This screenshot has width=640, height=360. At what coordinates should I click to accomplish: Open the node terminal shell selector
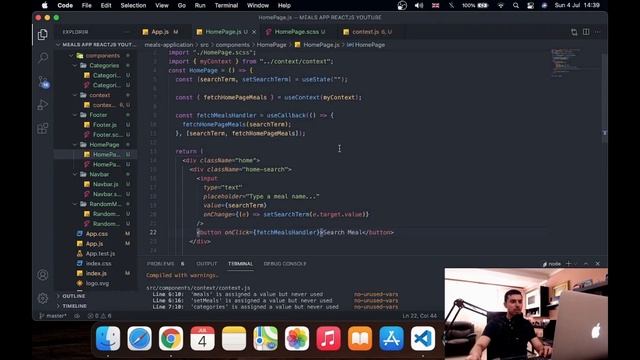pos(552,264)
